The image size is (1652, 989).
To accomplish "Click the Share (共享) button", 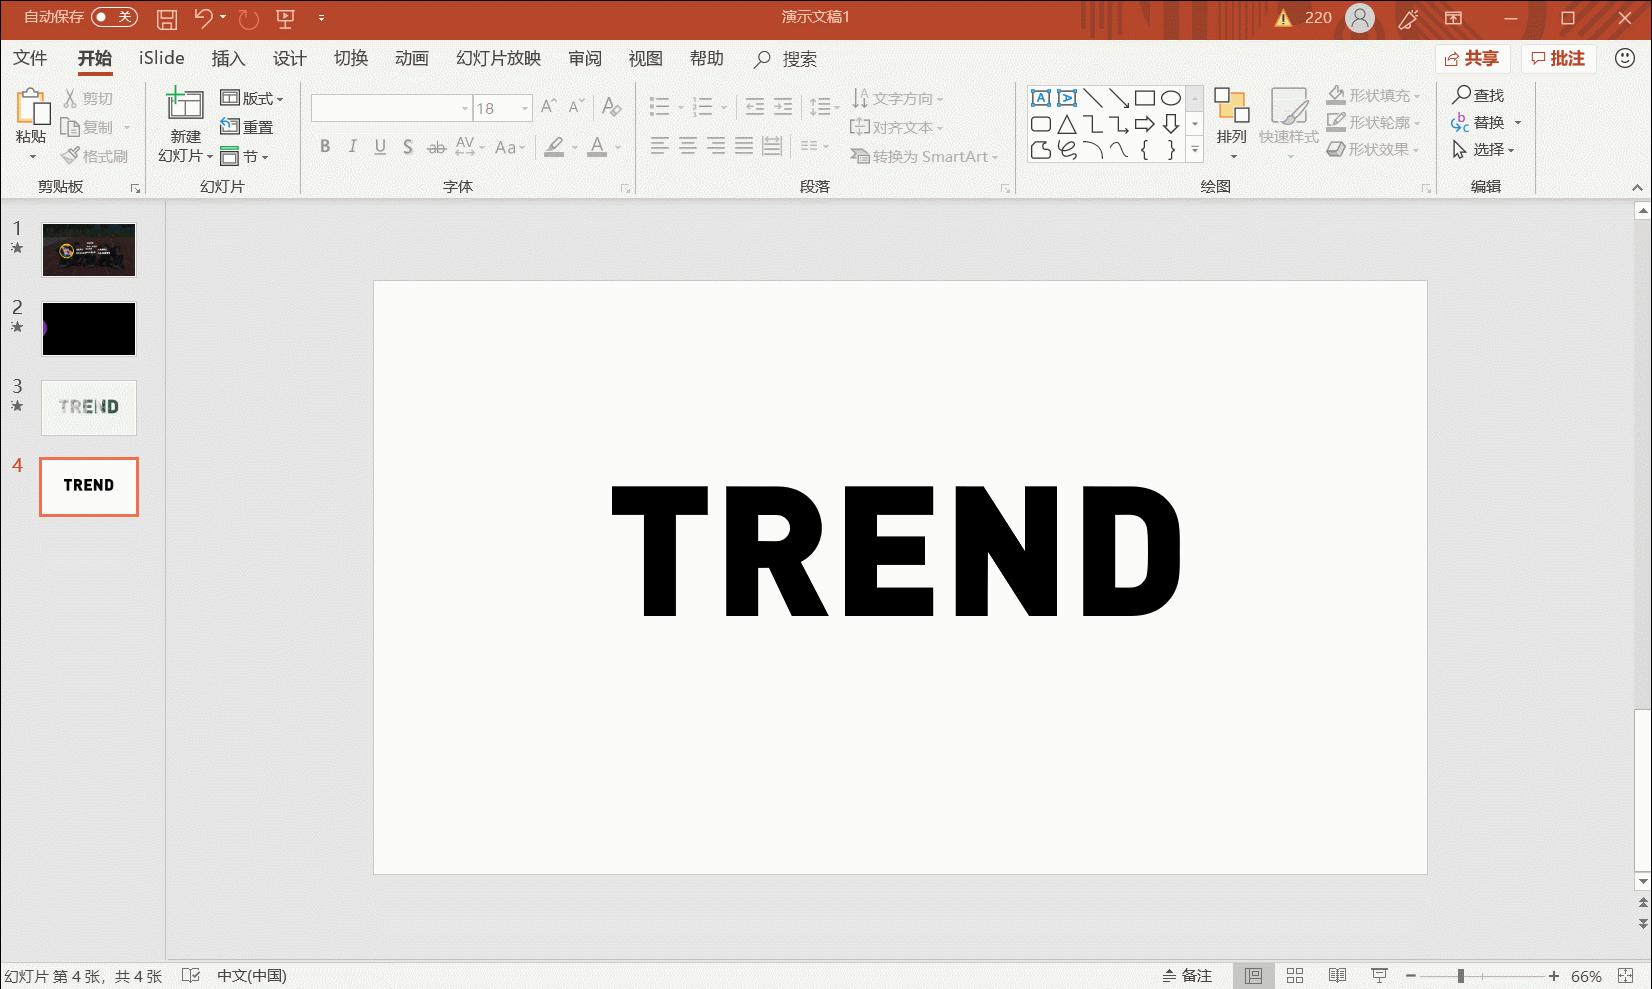I will [1472, 59].
